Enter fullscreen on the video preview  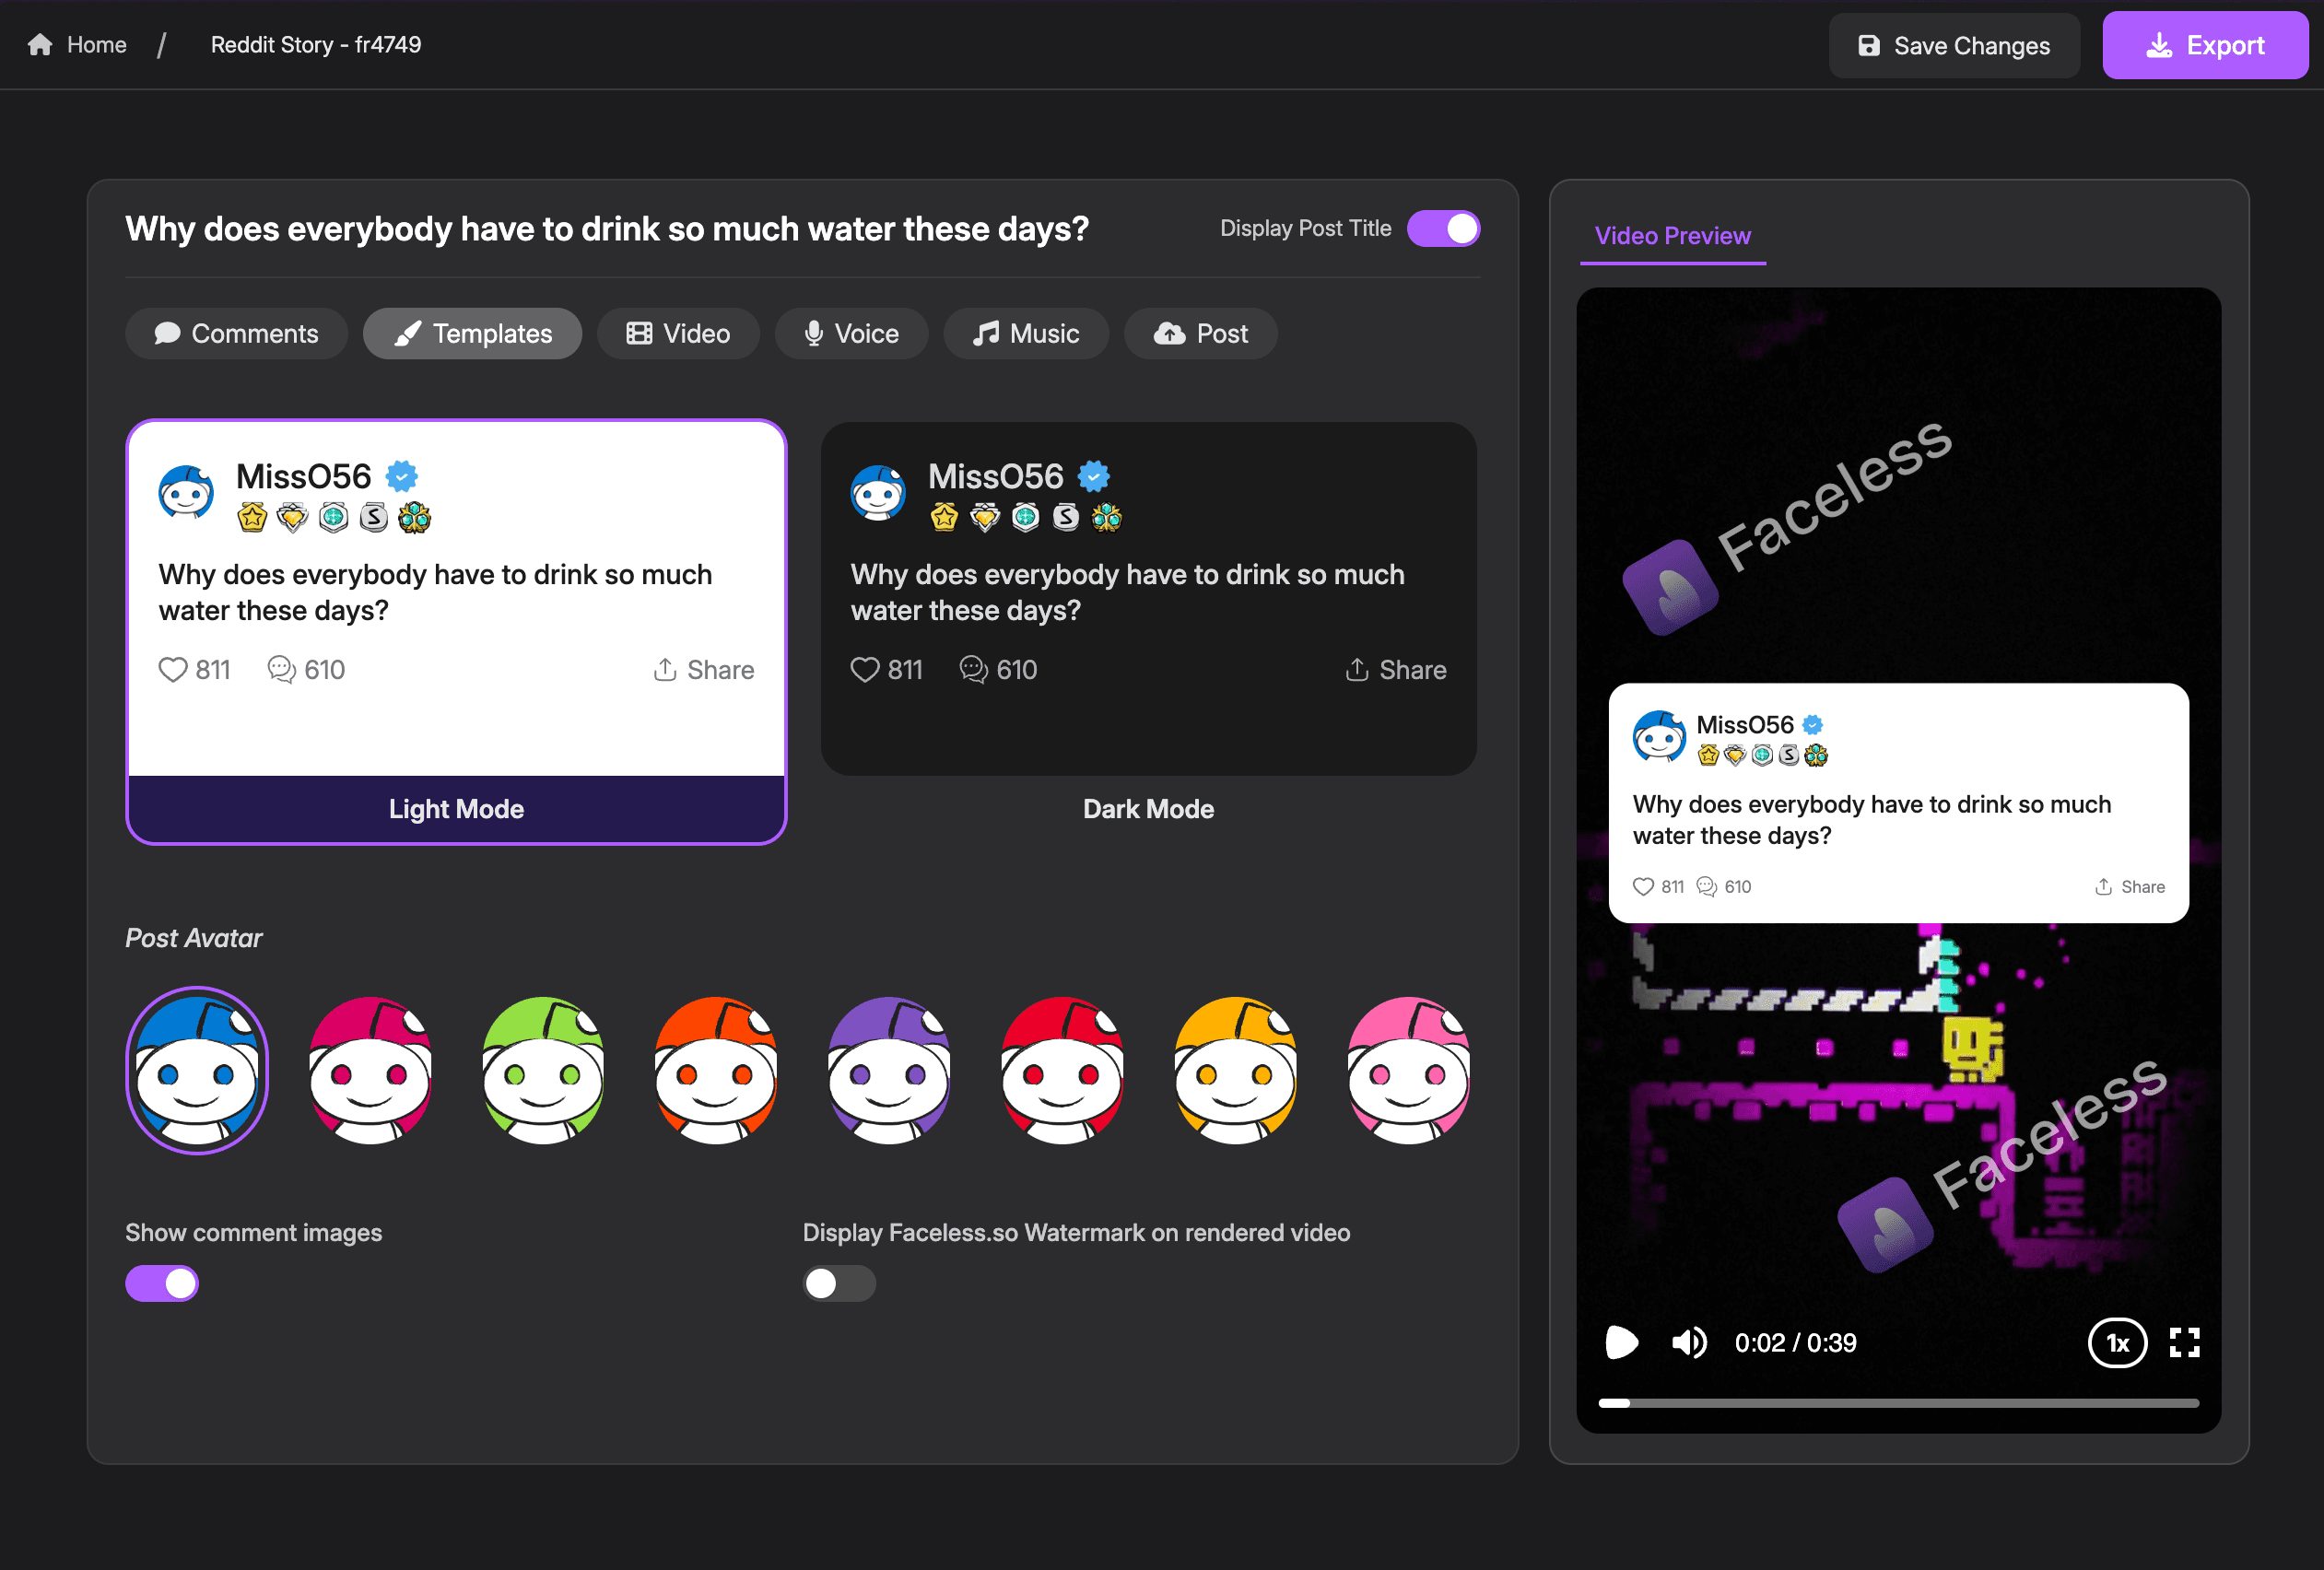click(2184, 1342)
